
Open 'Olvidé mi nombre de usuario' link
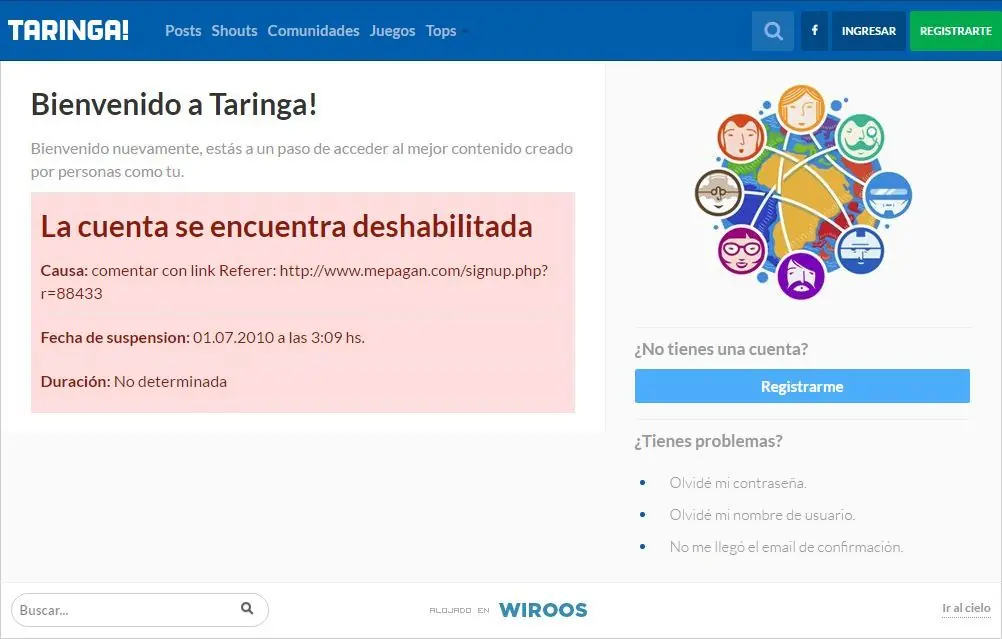(x=762, y=515)
